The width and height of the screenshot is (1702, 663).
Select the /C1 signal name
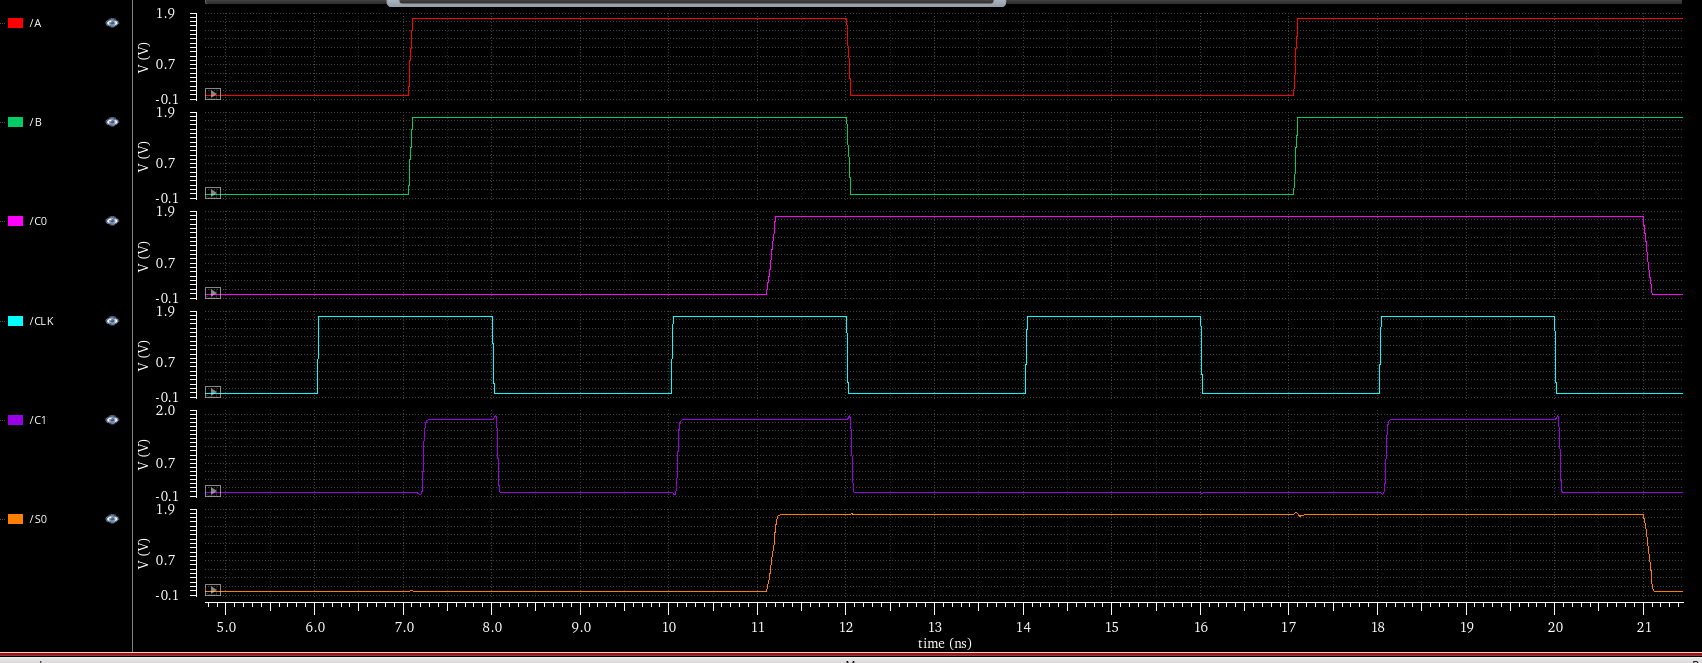(x=38, y=420)
